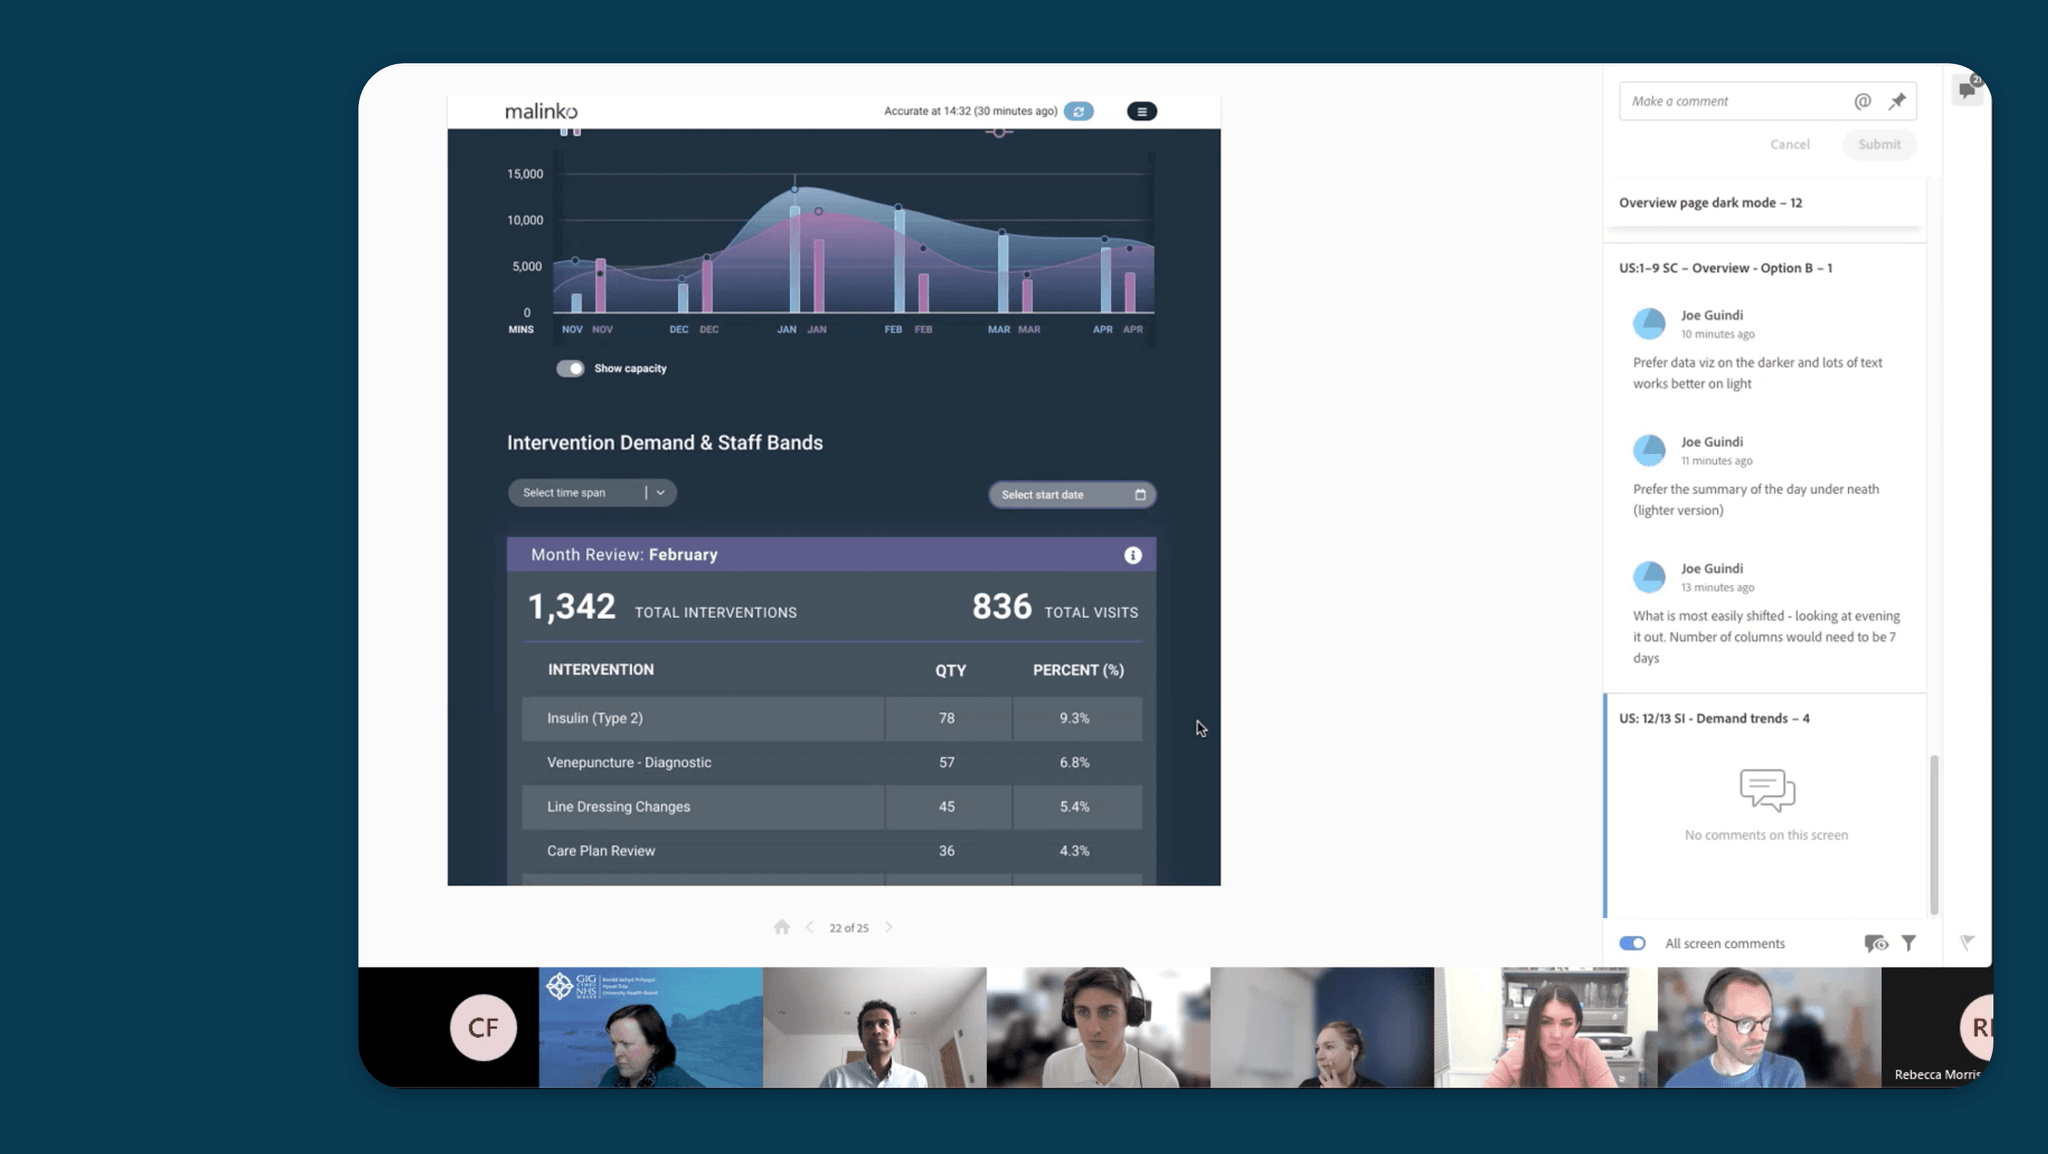Screen dimensions: 2048x1154
Task: Toggle the Show capacity switch
Action: tap(570, 368)
